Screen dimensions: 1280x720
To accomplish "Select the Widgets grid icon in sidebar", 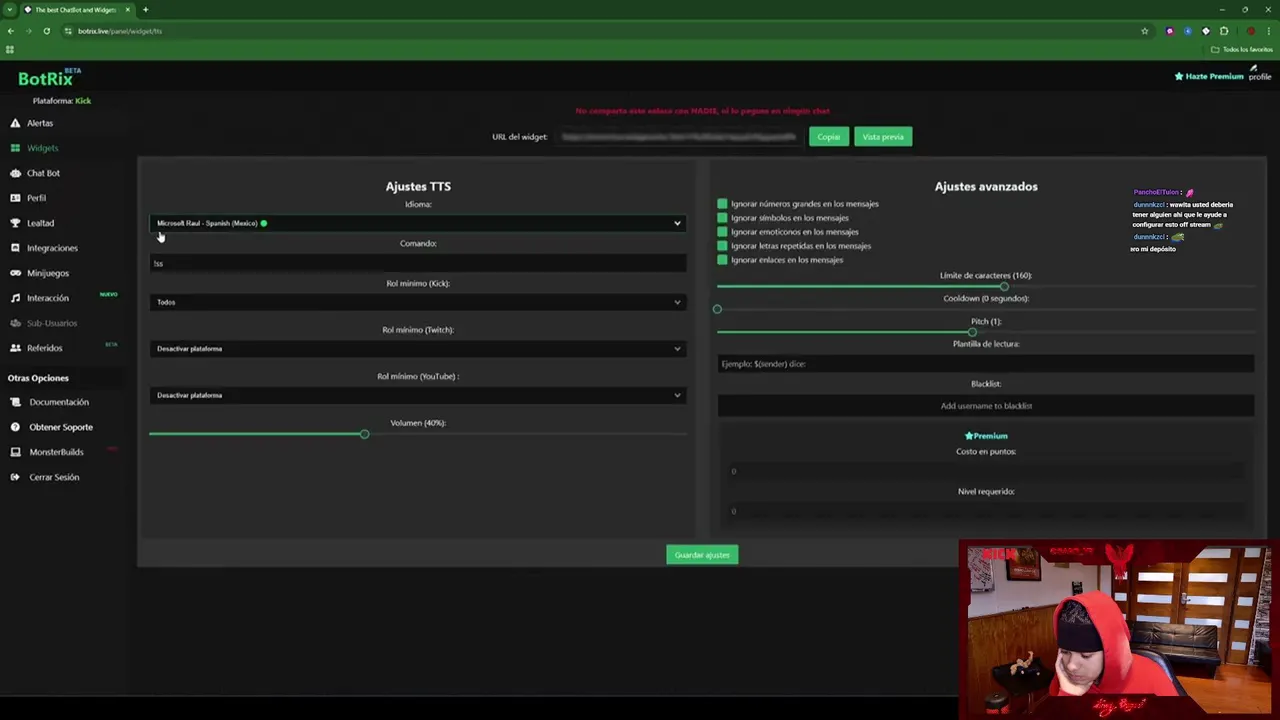I will click(x=15, y=148).
